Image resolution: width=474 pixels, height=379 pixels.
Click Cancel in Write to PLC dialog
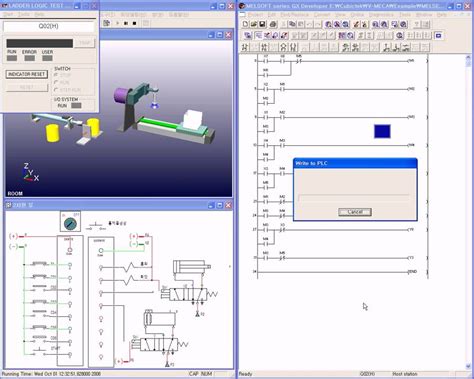(355, 212)
